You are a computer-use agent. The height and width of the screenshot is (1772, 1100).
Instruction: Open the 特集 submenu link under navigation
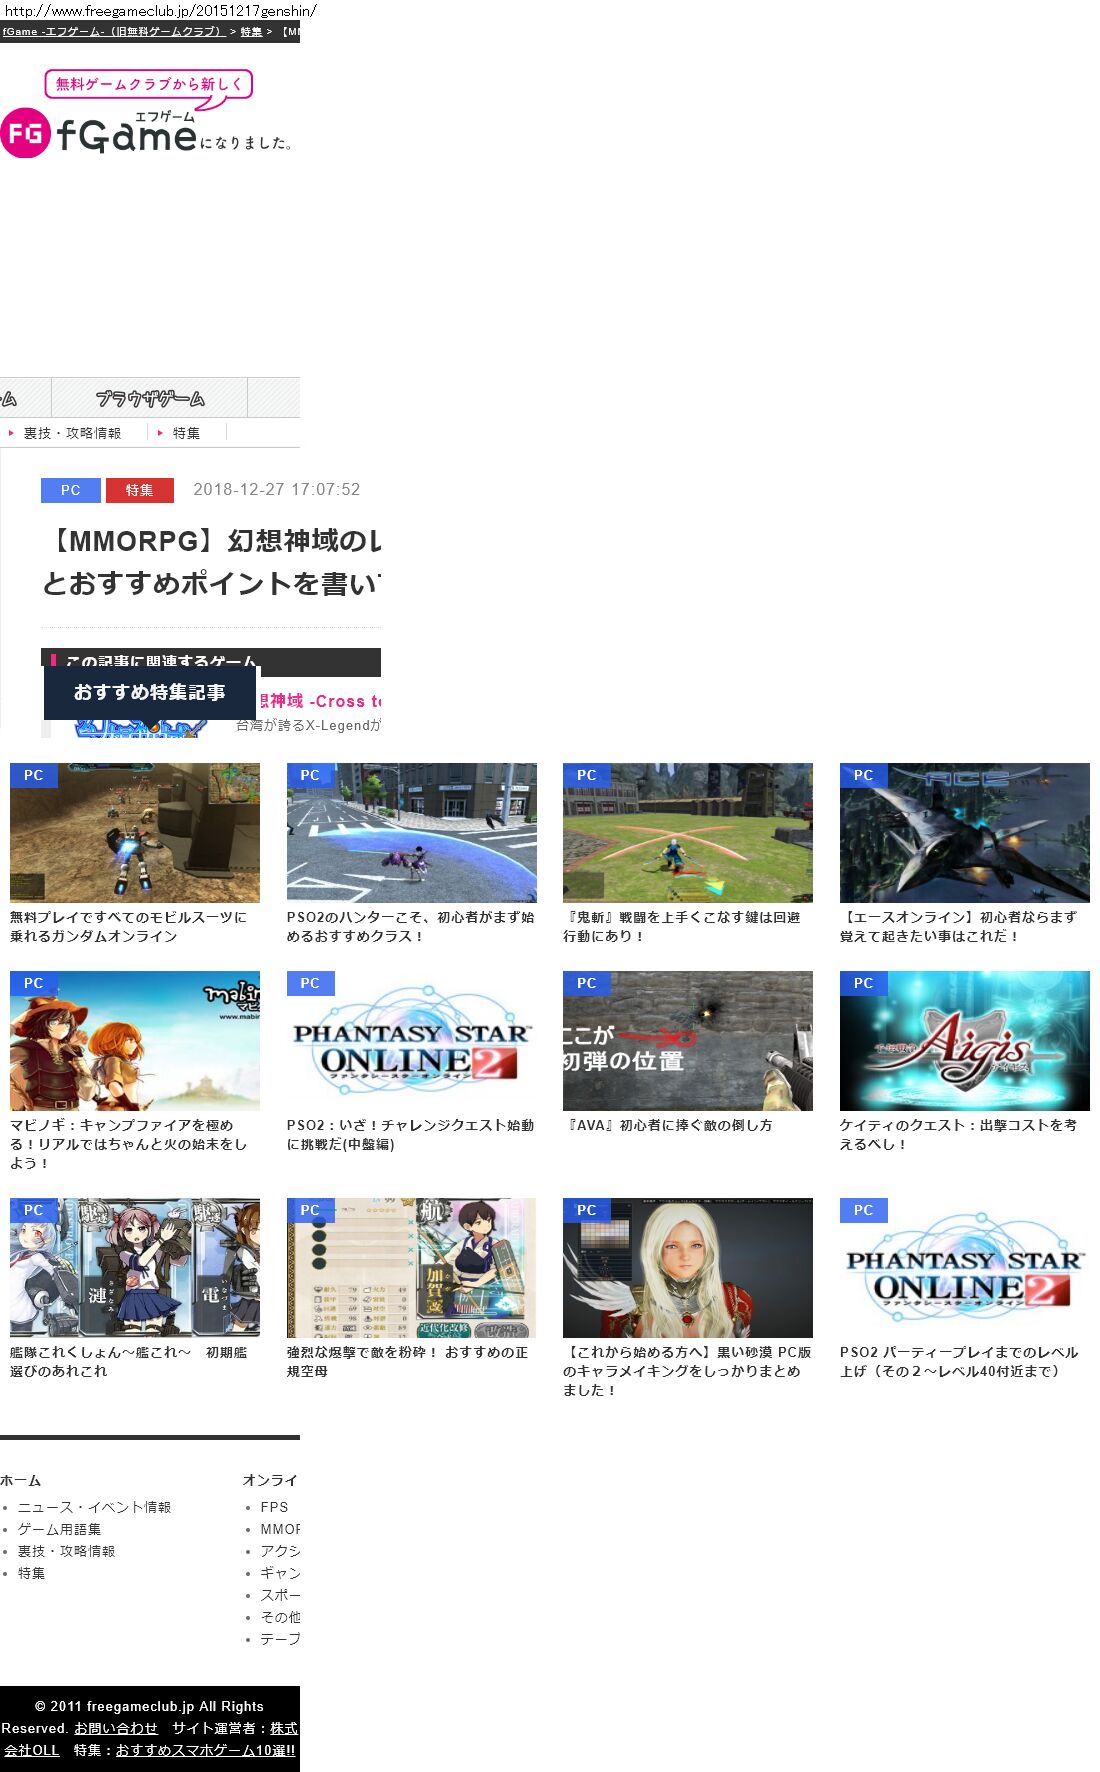(x=186, y=433)
